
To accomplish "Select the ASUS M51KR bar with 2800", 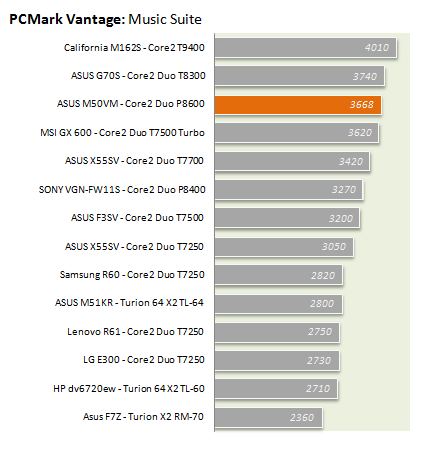I will click(x=278, y=304).
